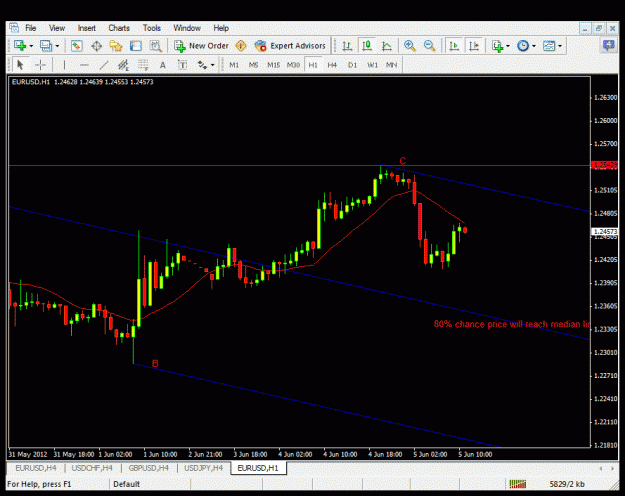
Task: Select the H4 timeframe
Action: [332, 65]
